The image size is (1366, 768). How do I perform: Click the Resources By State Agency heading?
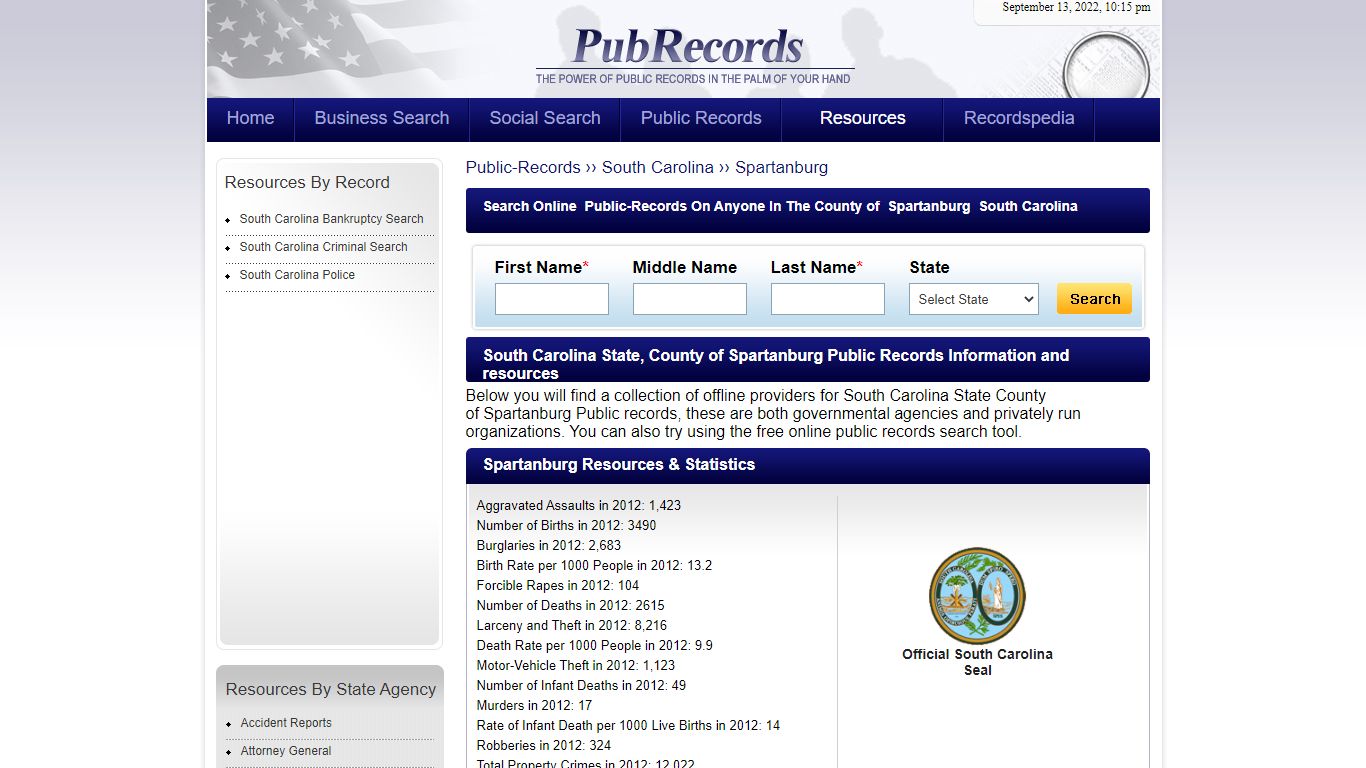(331, 689)
